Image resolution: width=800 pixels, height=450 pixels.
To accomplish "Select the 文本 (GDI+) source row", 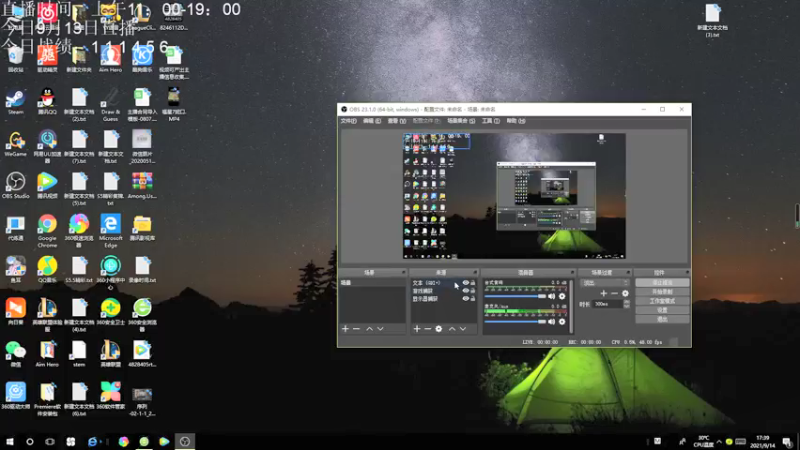I will tap(443, 283).
